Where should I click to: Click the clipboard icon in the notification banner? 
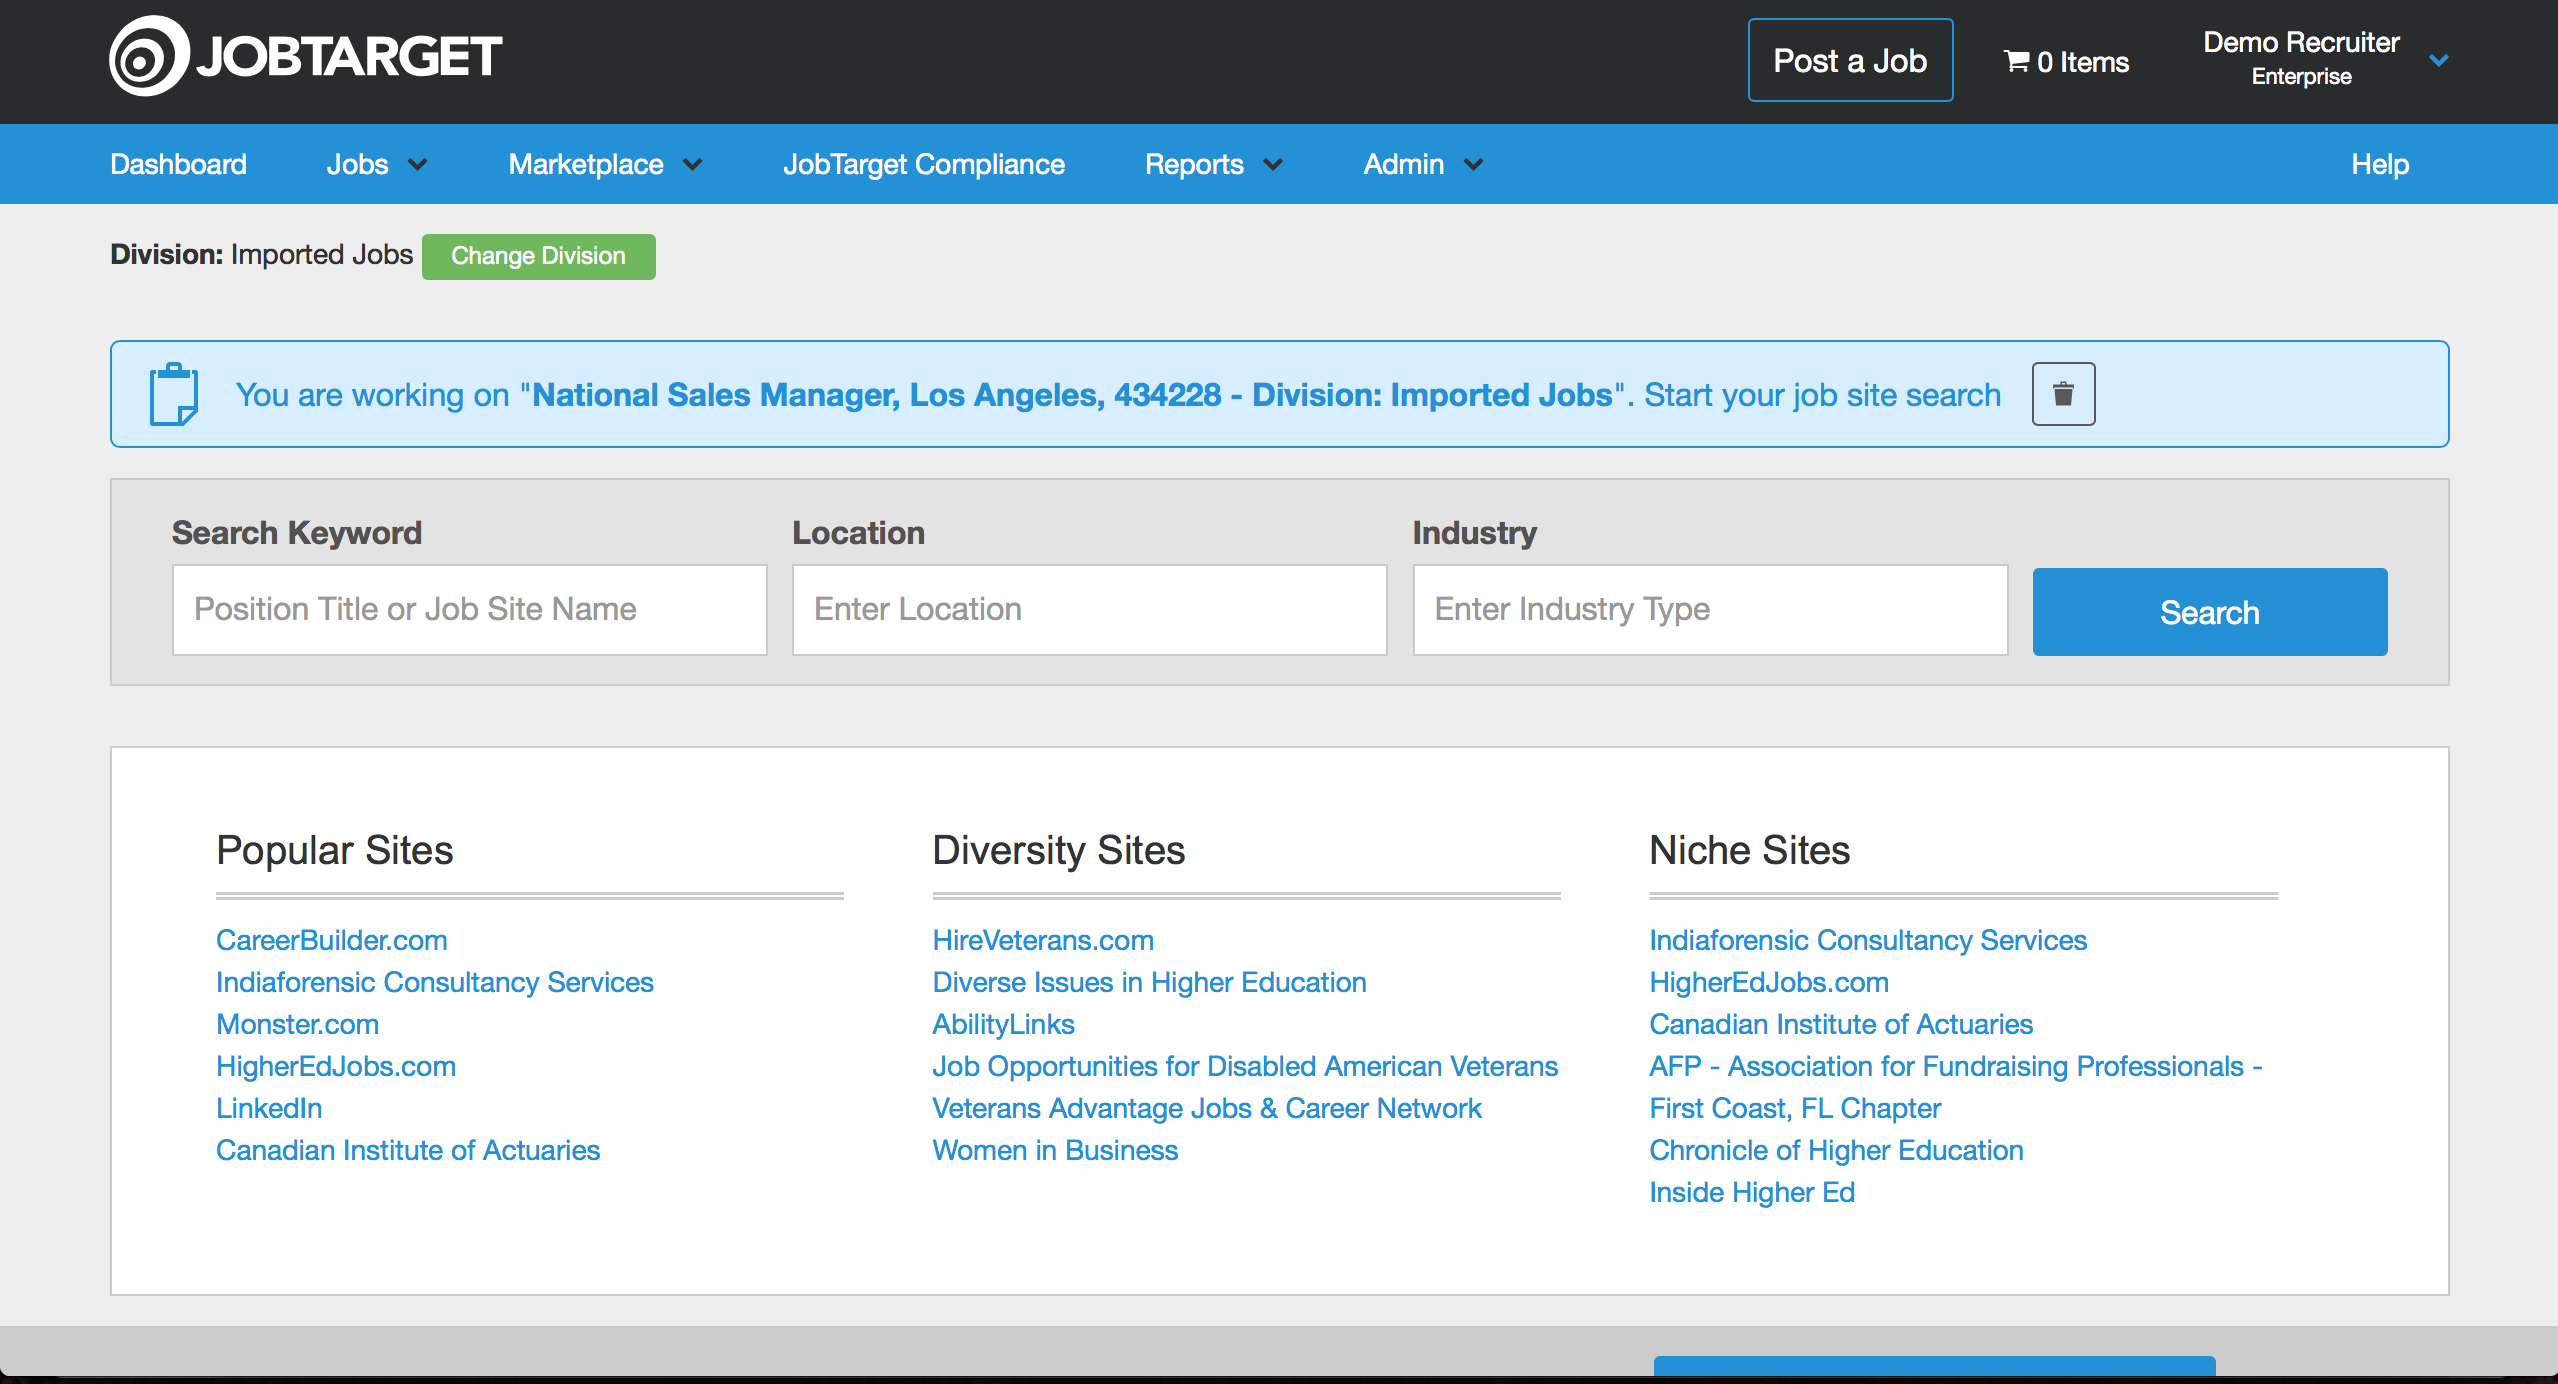pos(176,393)
